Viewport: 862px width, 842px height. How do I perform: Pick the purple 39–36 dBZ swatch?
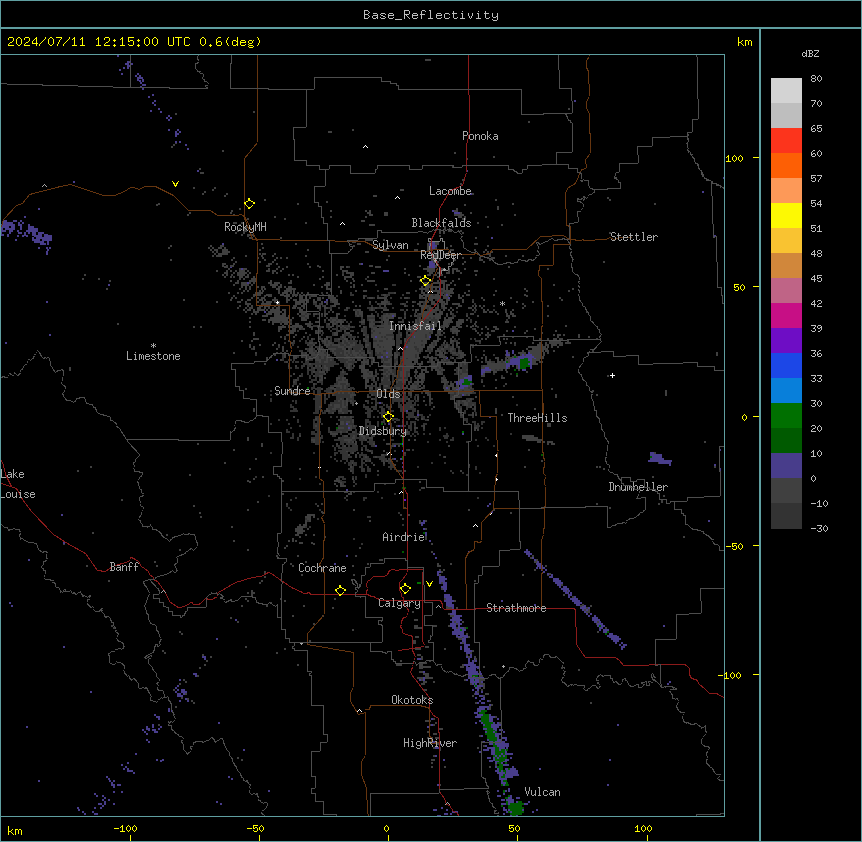click(786, 341)
